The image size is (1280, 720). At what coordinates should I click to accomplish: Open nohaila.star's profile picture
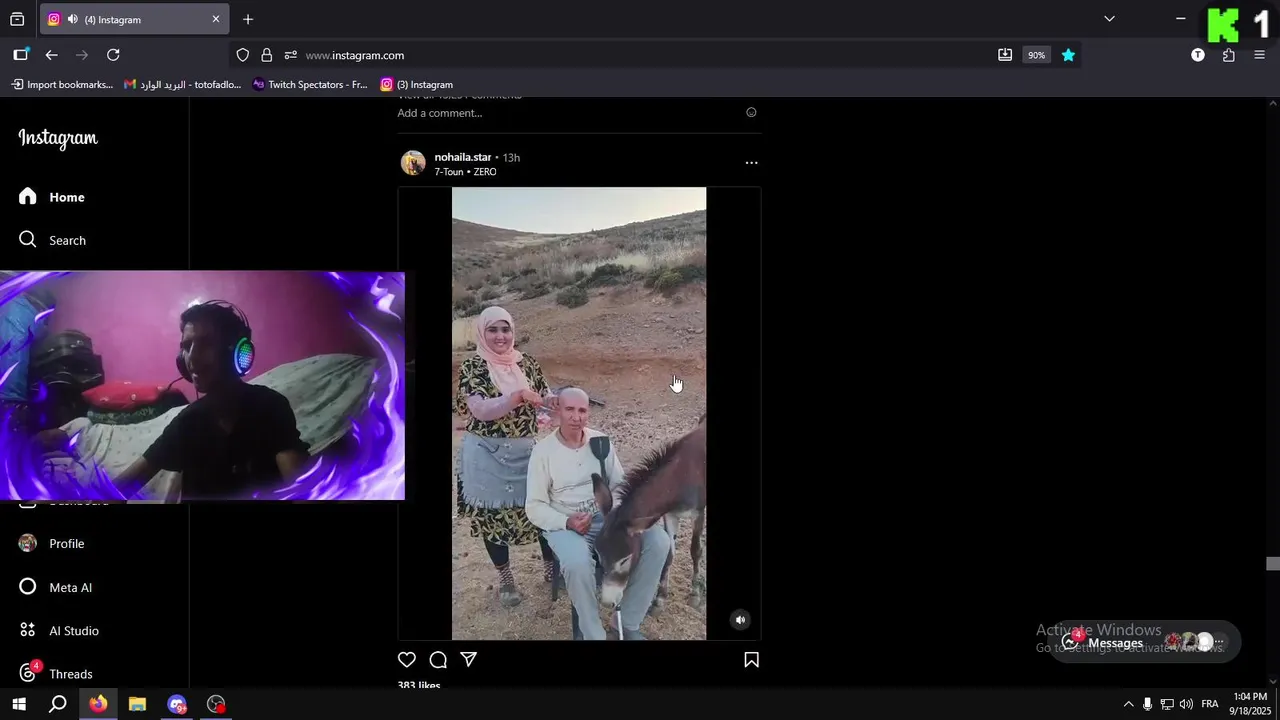coord(413,163)
